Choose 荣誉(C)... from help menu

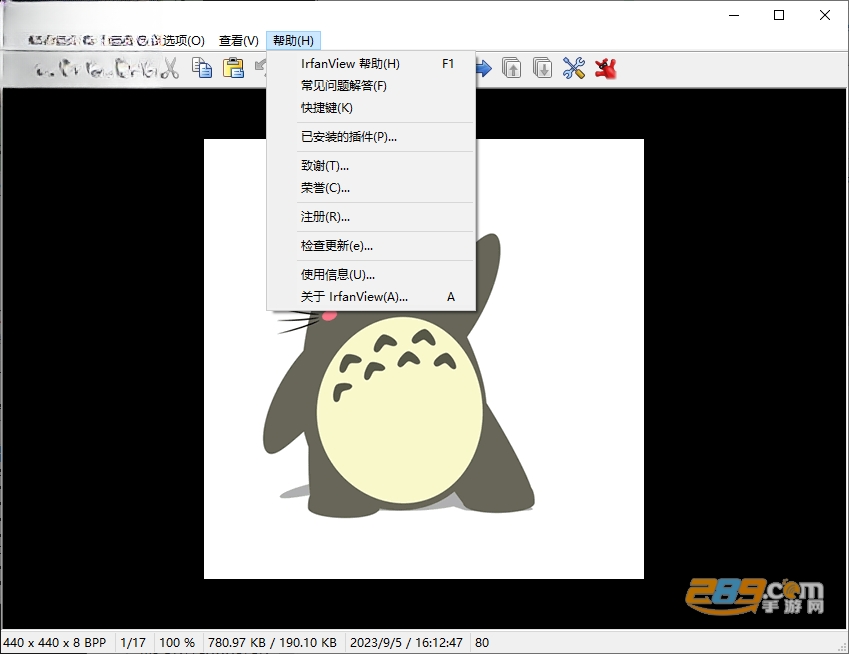coord(371,188)
